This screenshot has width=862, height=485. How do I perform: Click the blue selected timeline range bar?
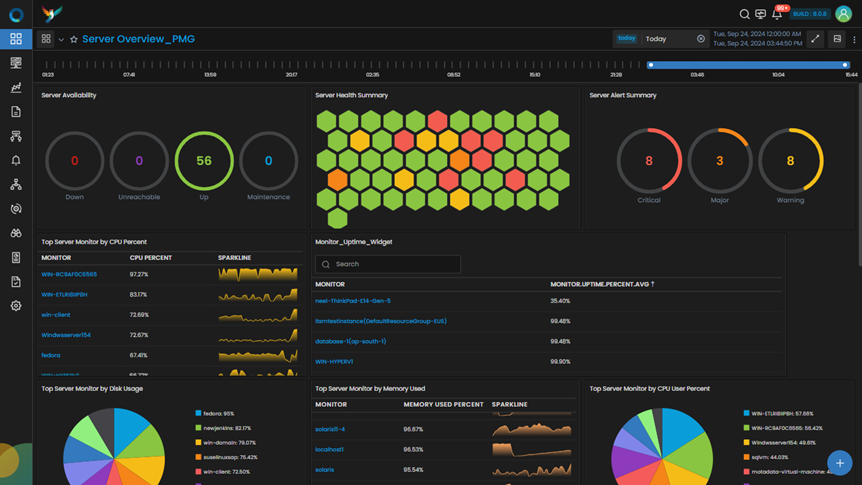pyautogui.click(x=748, y=65)
